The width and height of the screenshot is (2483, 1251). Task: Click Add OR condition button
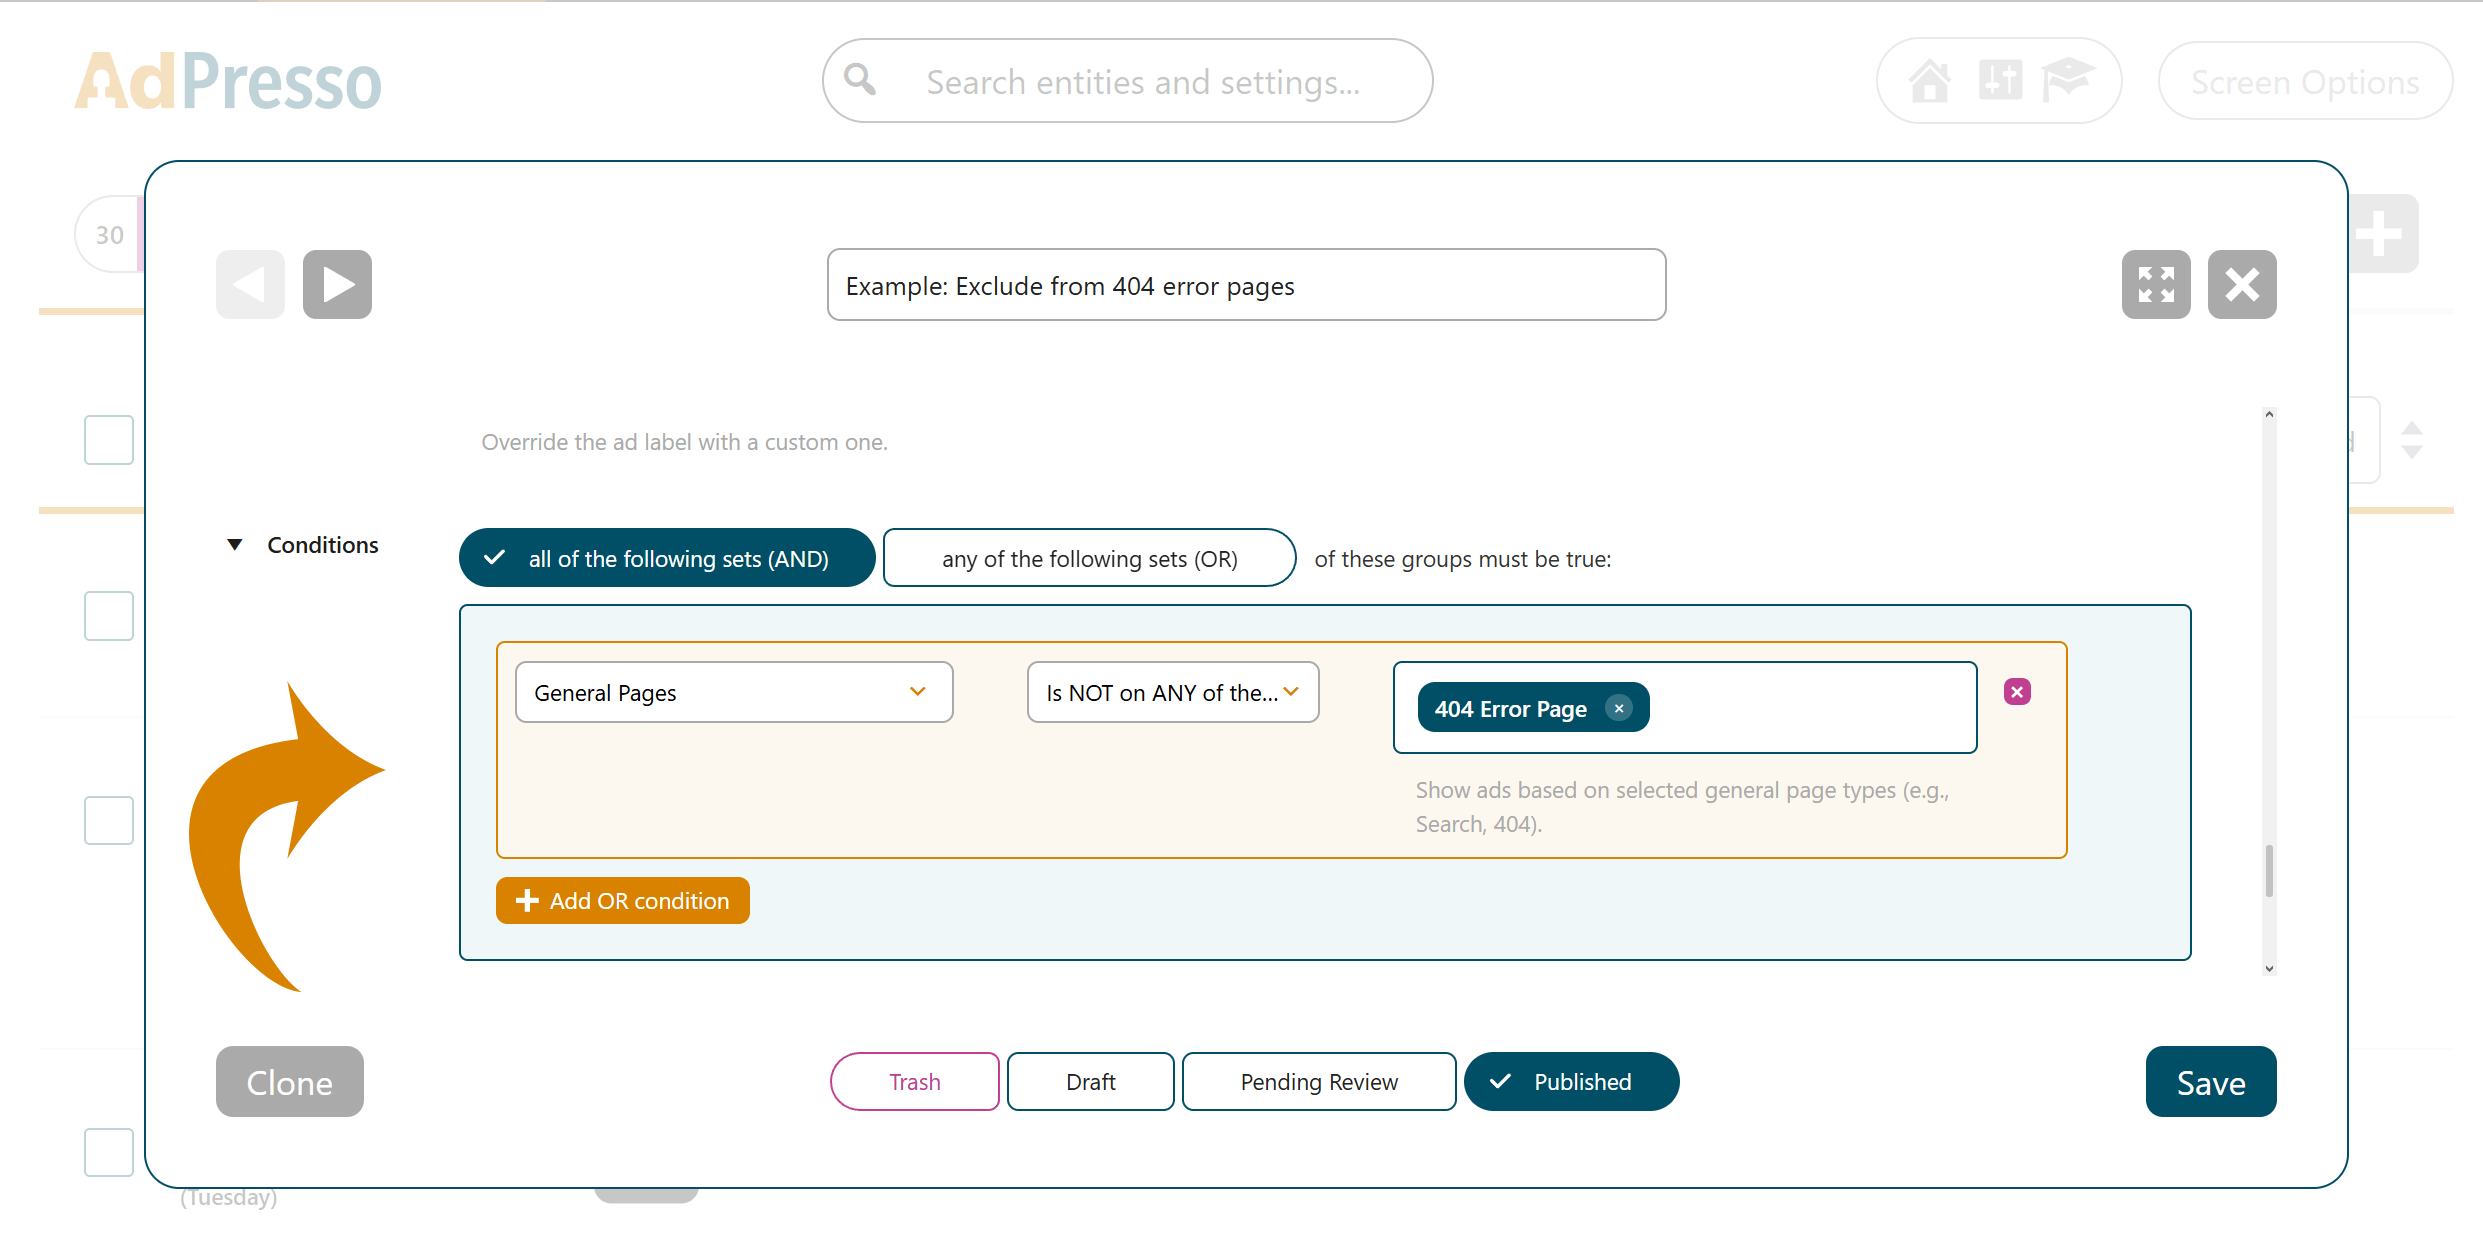click(622, 900)
